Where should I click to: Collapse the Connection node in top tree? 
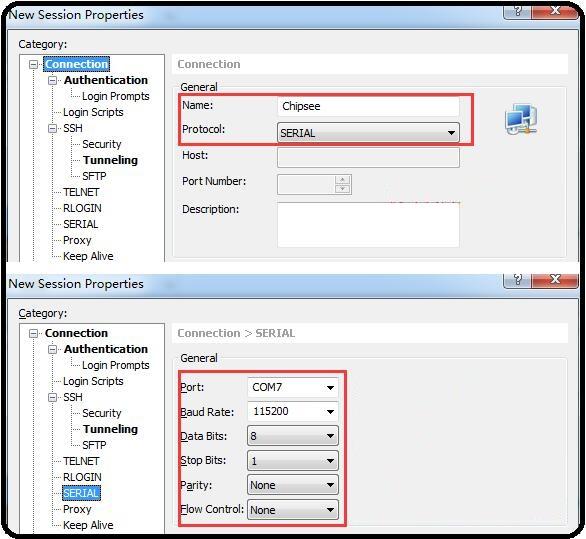(34, 64)
